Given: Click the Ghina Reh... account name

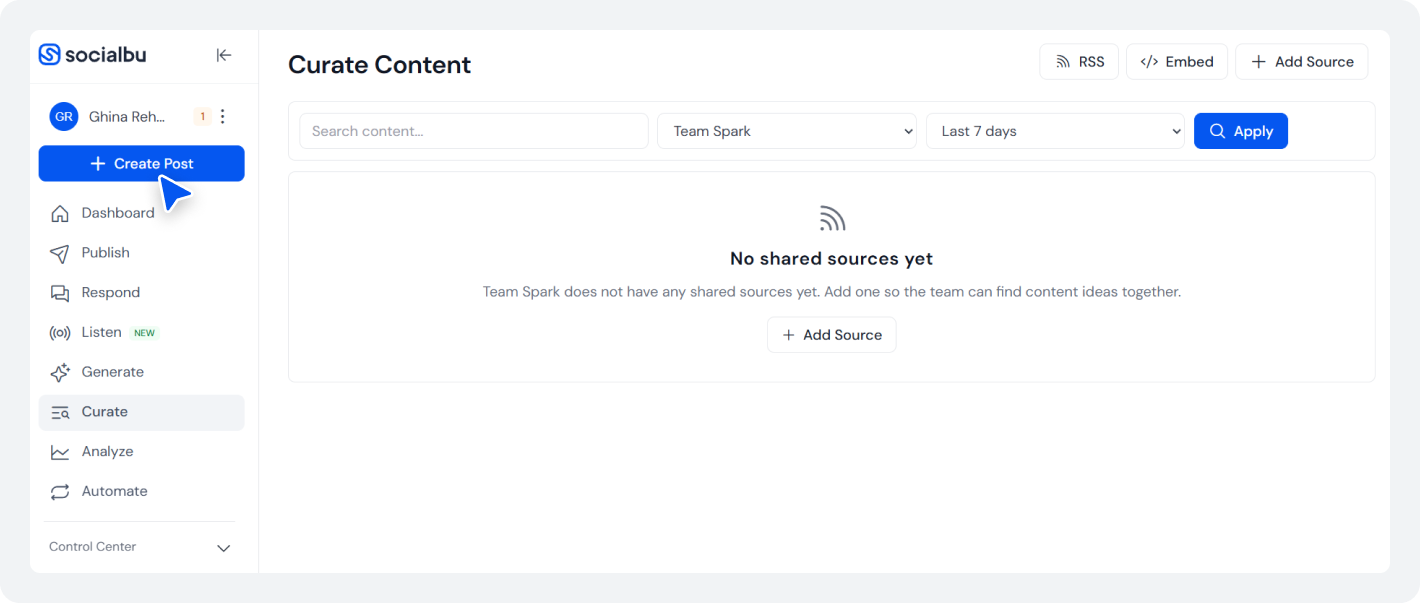Looking at the screenshot, I should [127, 117].
